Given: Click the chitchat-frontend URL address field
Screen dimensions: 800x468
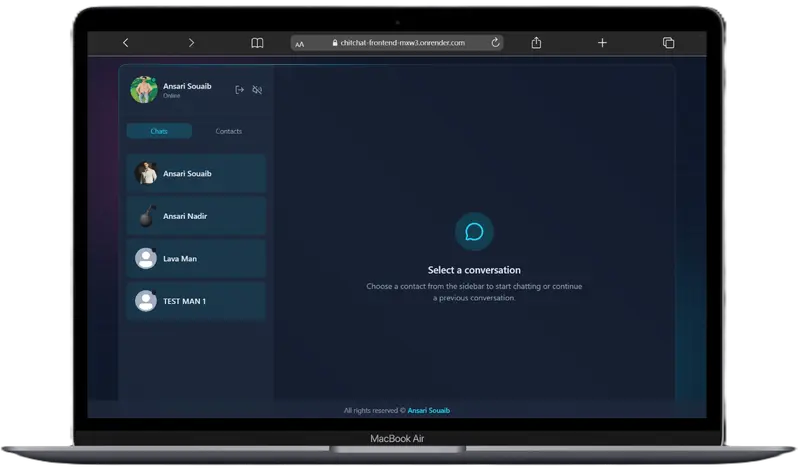Looking at the screenshot, I should coord(397,43).
